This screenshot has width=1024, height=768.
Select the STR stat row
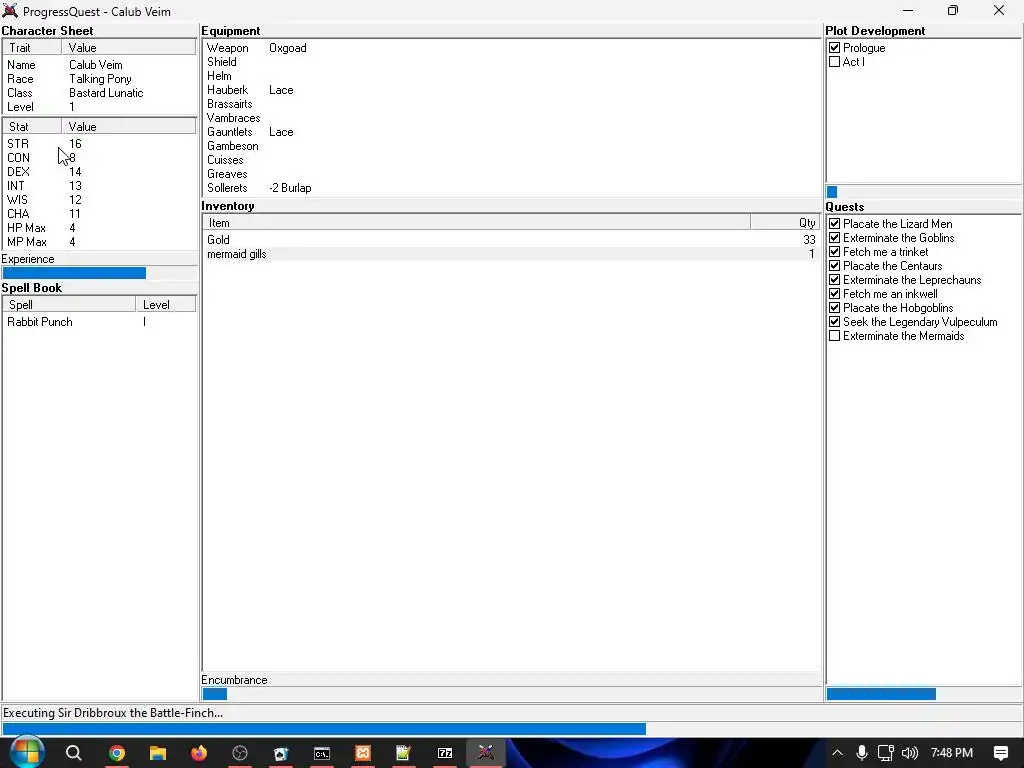(x=99, y=144)
